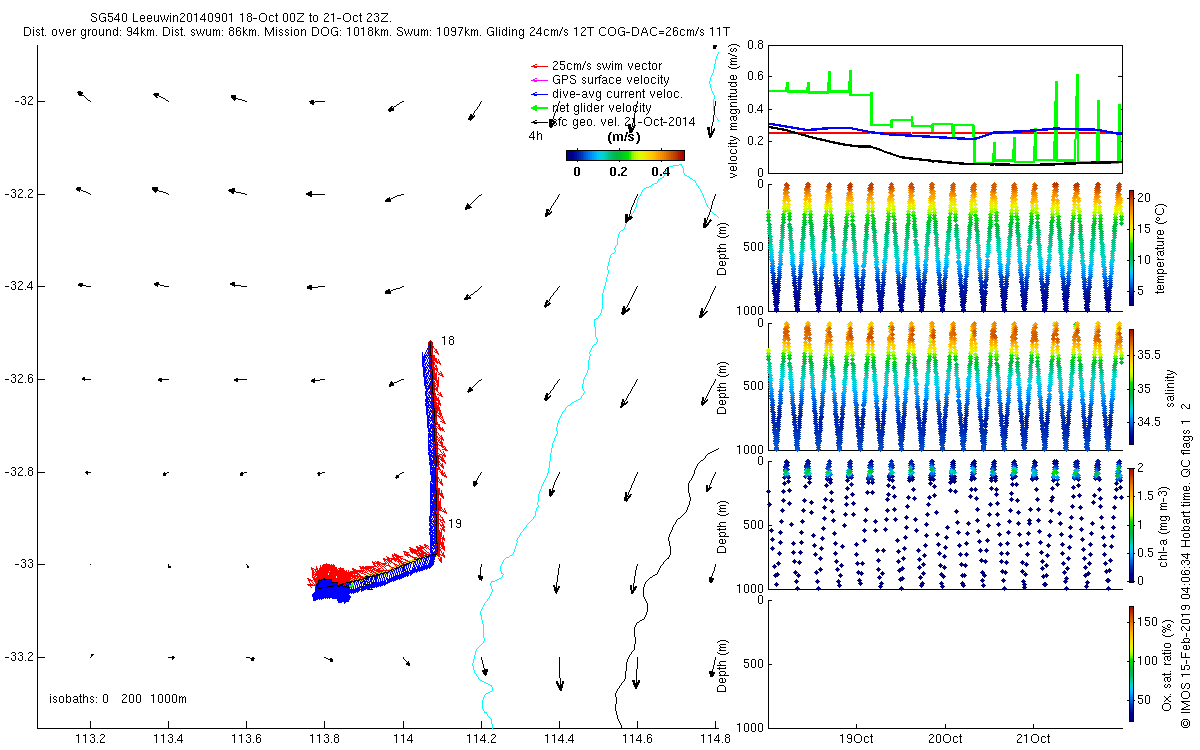The image size is (1200, 750).
Task: Click the '-32.6' latitude tick label
Action: click(x=21, y=379)
